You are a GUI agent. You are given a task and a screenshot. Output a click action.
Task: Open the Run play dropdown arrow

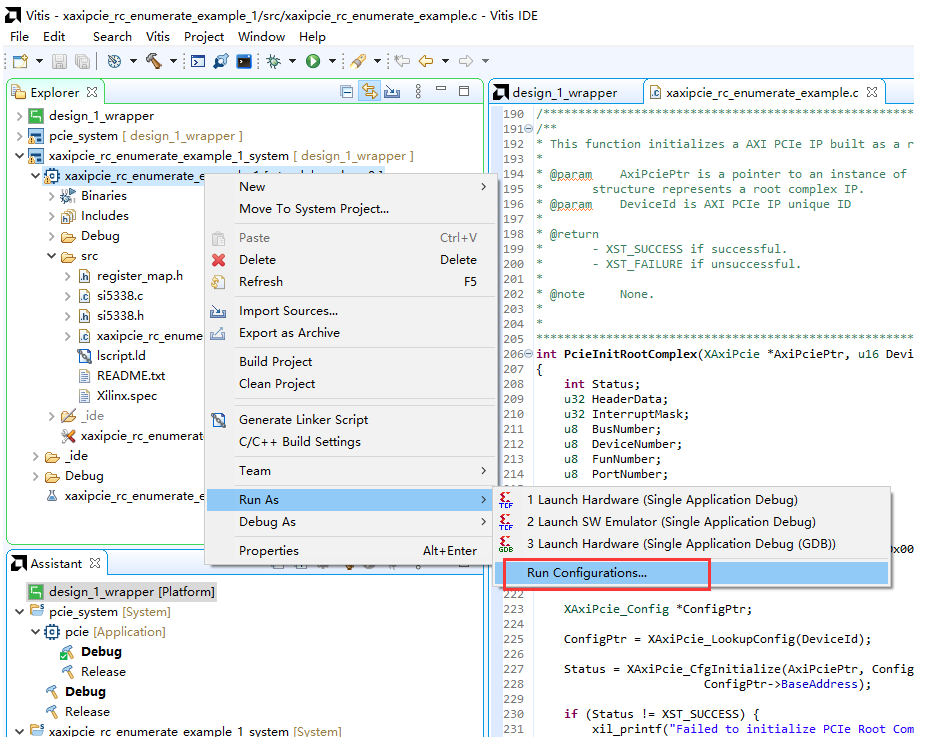click(332, 61)
